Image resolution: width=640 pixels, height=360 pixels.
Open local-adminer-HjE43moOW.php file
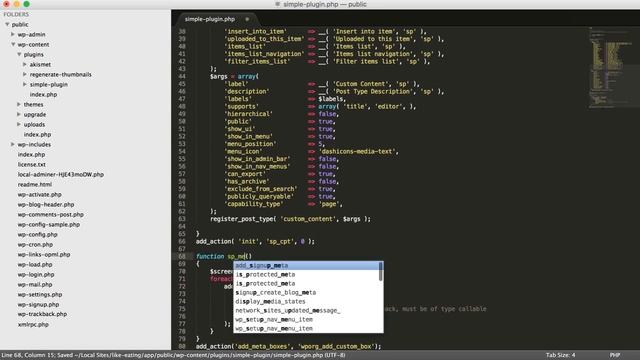[x=61, y=174]
